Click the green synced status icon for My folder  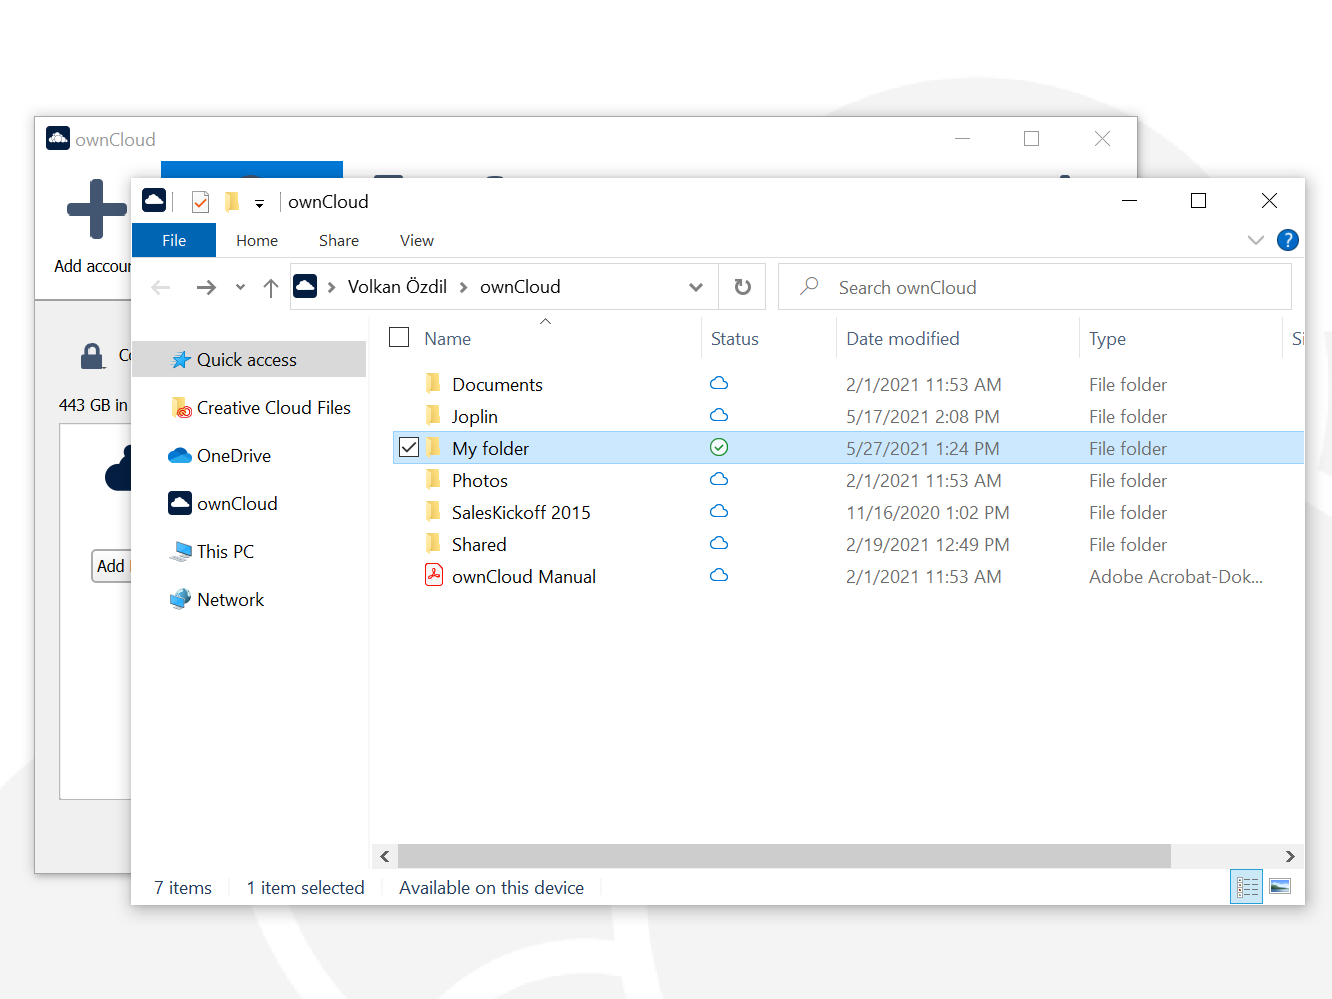pyautogui.click(x=719, y=447)
